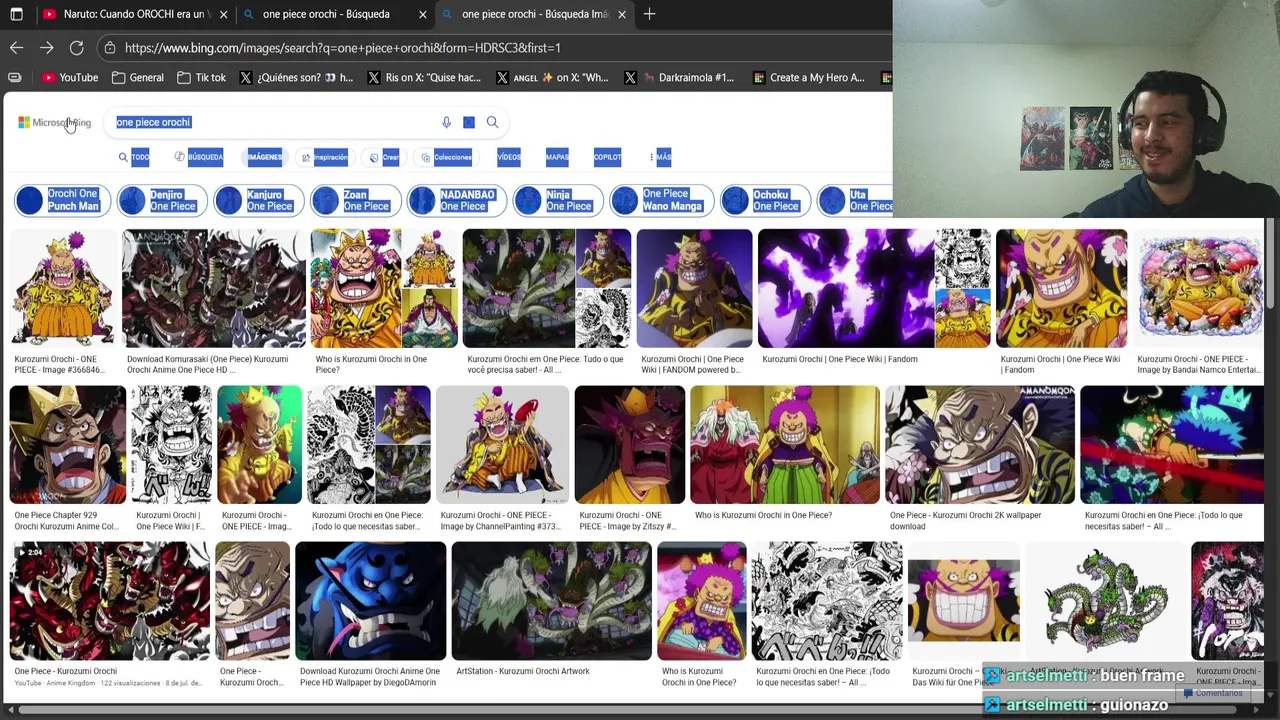Expand the MÁS menu

pyautogui.click(x=661, y=157)
